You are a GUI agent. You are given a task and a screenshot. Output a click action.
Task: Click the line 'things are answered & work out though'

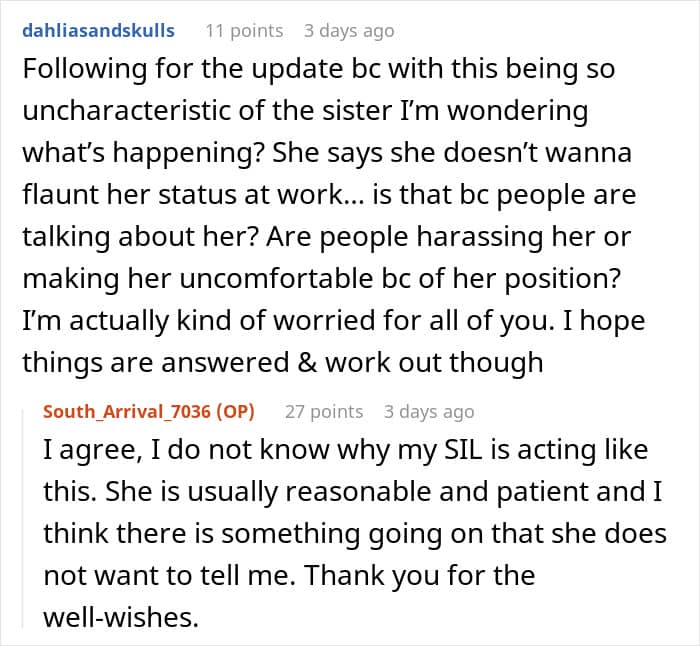point(283,363)
